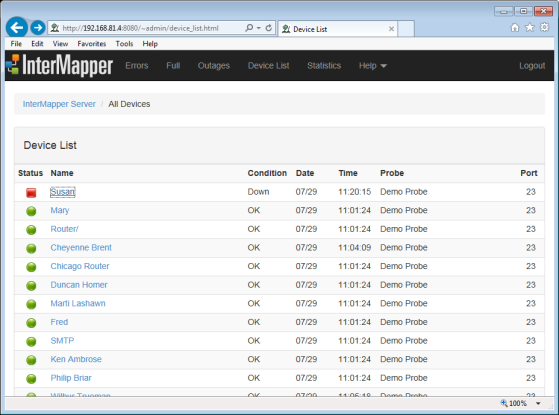The height and width of the screenshot is (415, 559).
Task: Click the search magnifier in address bar
Action: pyautogui.click(x=249, y=28)
